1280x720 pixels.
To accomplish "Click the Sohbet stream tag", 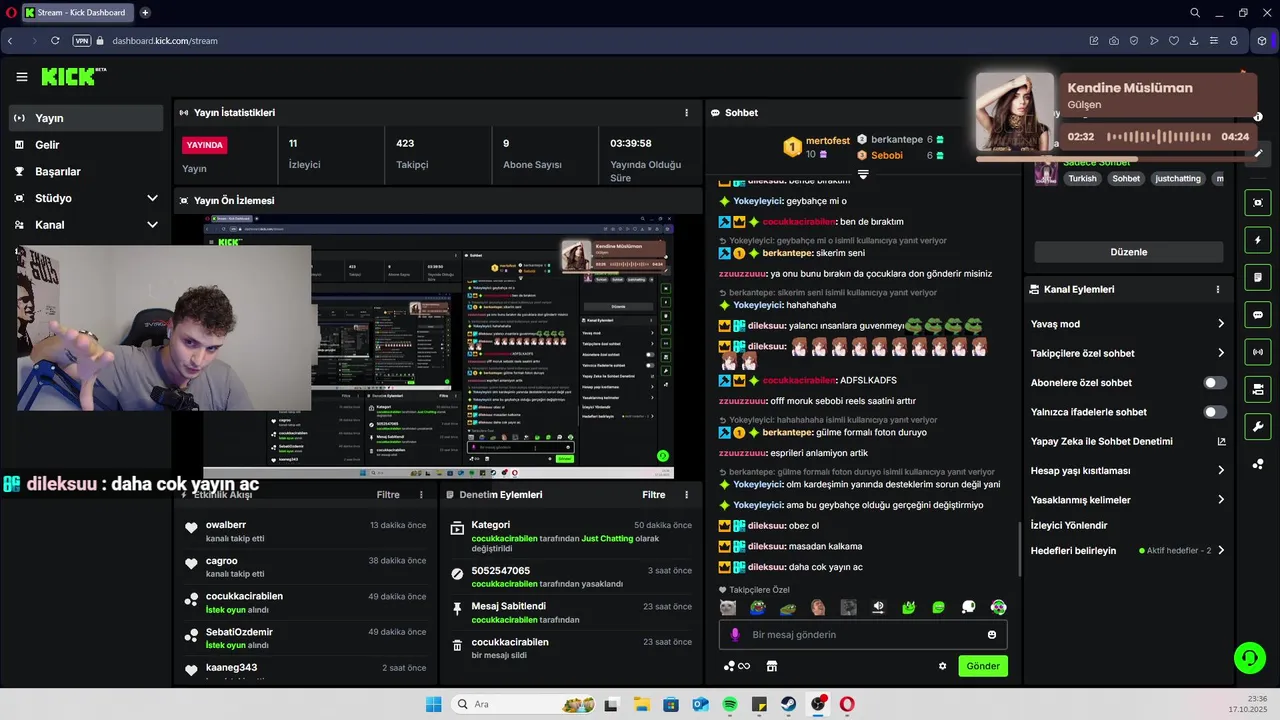I will tap(1126, 179).
